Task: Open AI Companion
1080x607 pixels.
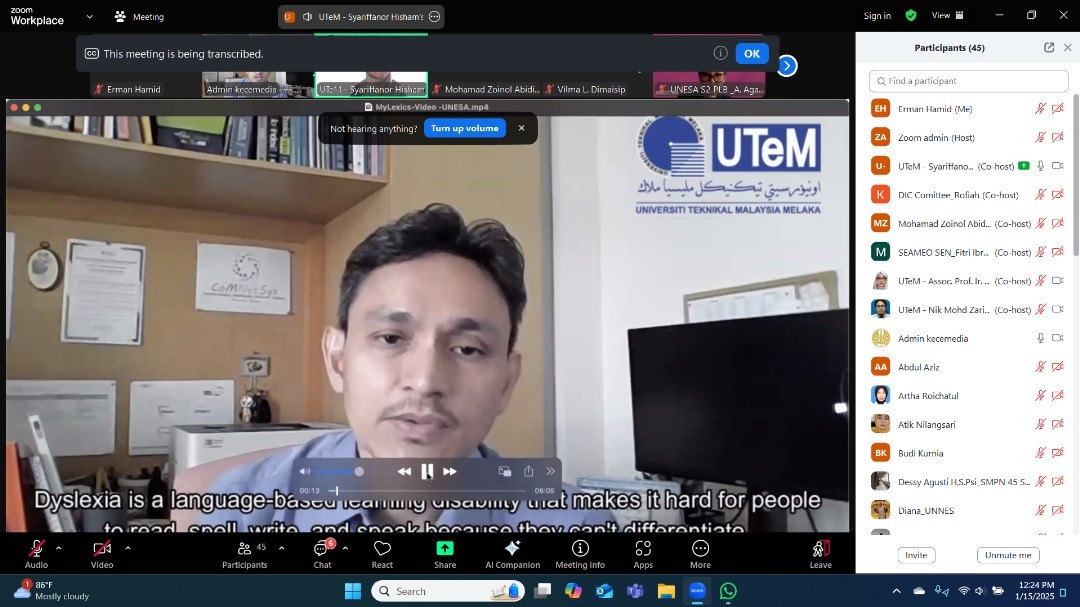Action: tap(512, 553)
